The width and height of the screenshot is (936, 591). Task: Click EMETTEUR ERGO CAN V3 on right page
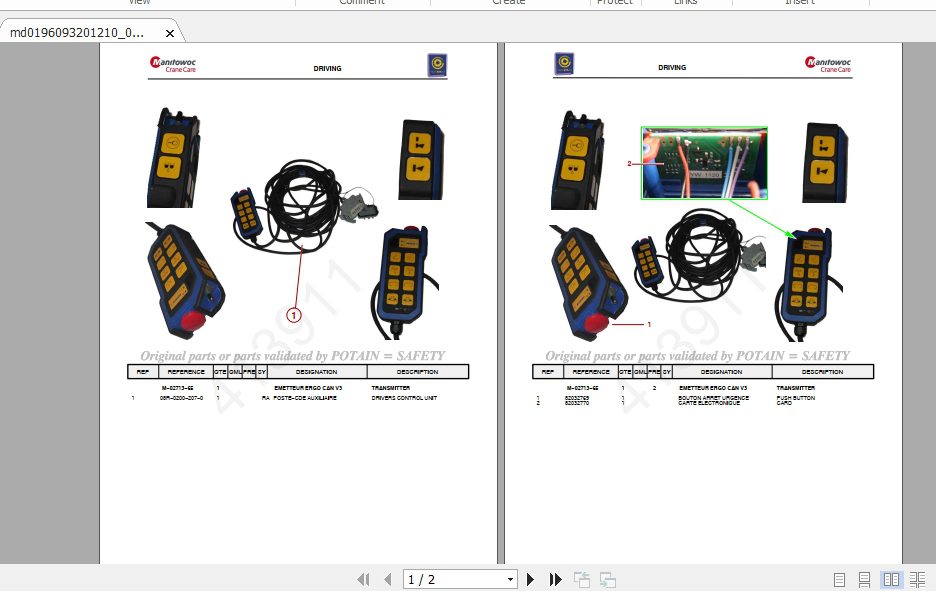pyautogui.click(x=713, y=388)
